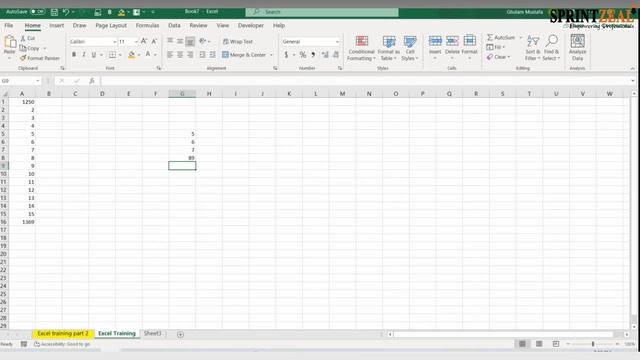Click Increase Decimal icon
The height and width of the screenshot is (360, 640).
325,54
